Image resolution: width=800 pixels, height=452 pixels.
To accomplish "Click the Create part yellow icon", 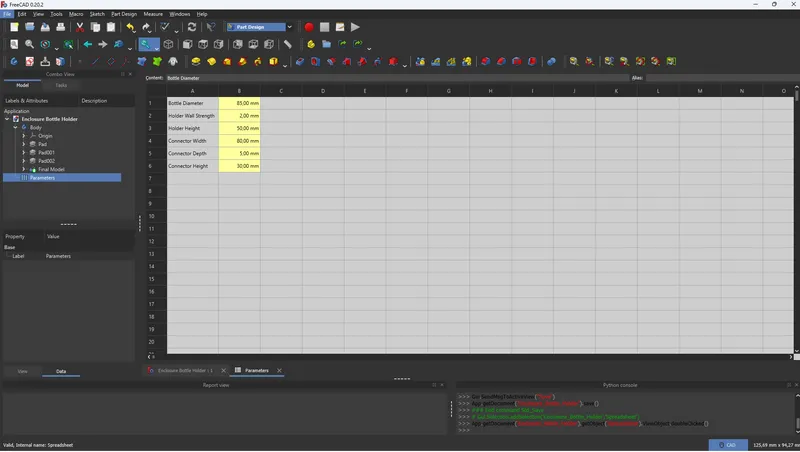I will tap(311, 44).
